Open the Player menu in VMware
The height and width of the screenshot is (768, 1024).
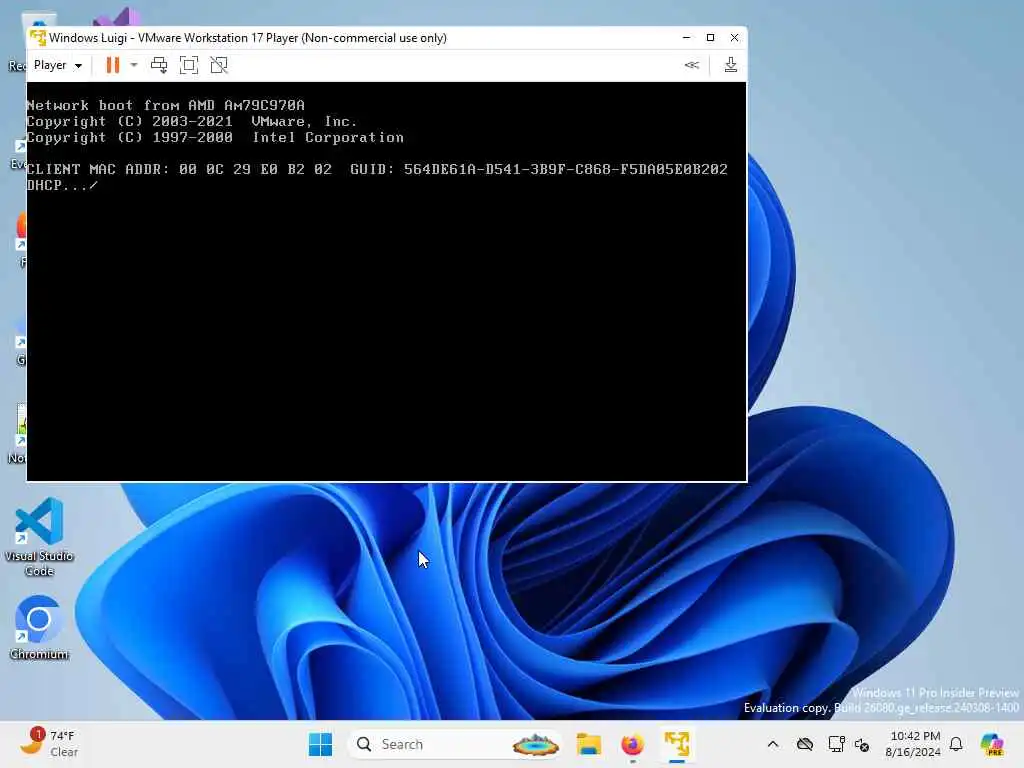point(57,65)
